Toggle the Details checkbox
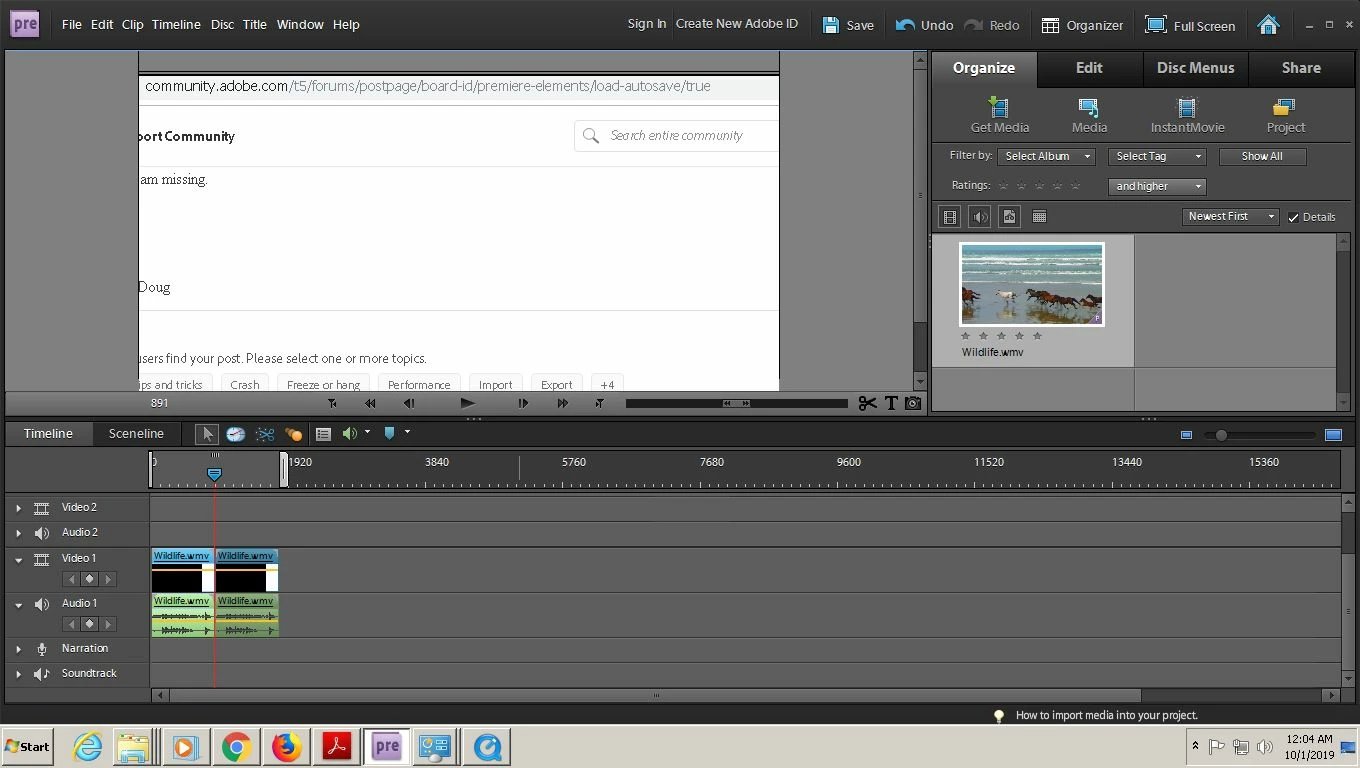The image size is (1360, 768). coord(1293,217)
